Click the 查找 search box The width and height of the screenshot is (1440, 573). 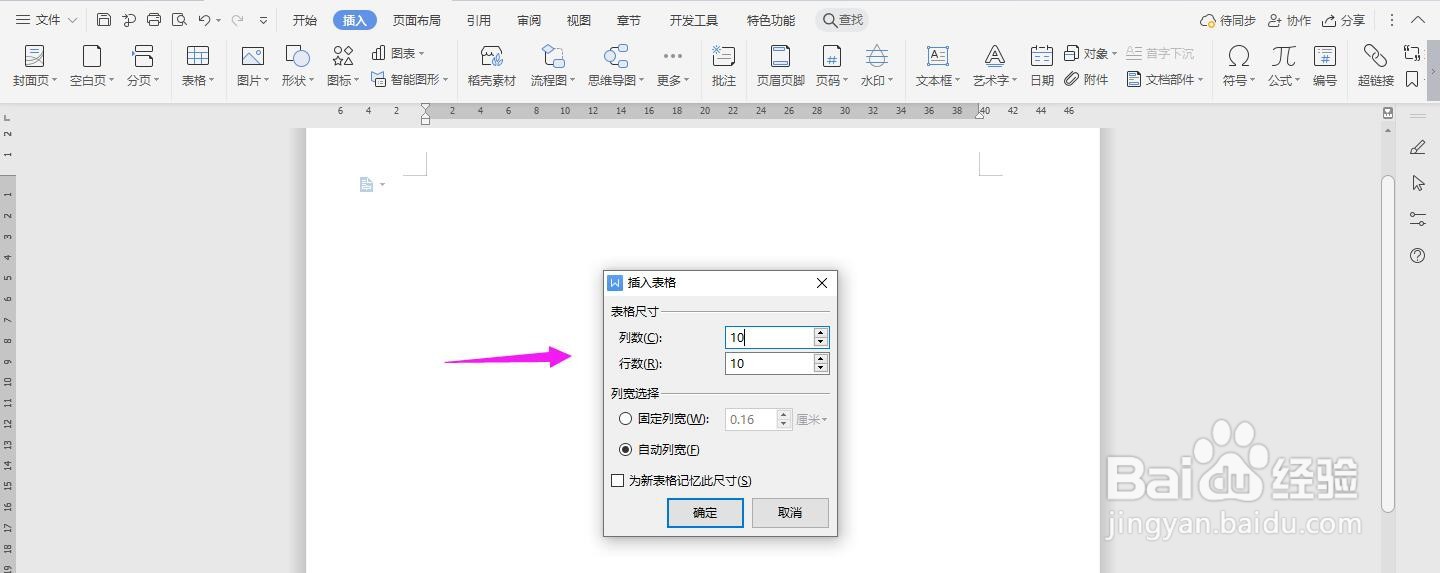point(842,20)
